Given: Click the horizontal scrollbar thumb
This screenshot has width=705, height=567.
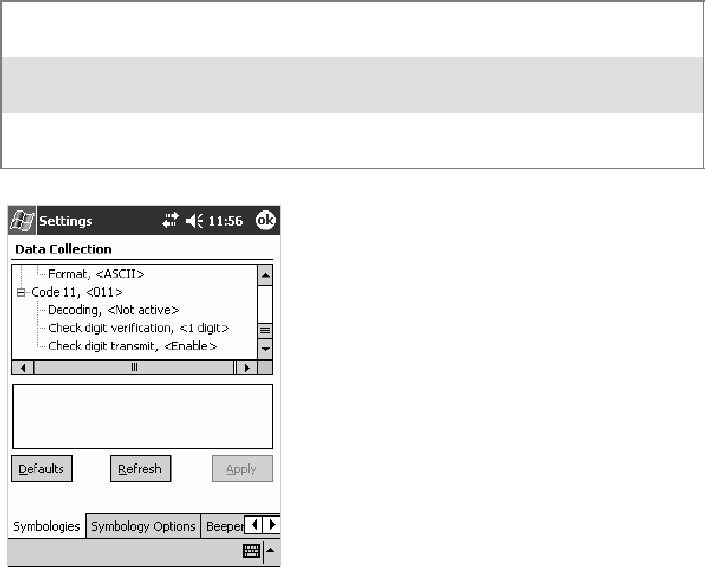Looking at the screenshot, I should coord(134,368).
